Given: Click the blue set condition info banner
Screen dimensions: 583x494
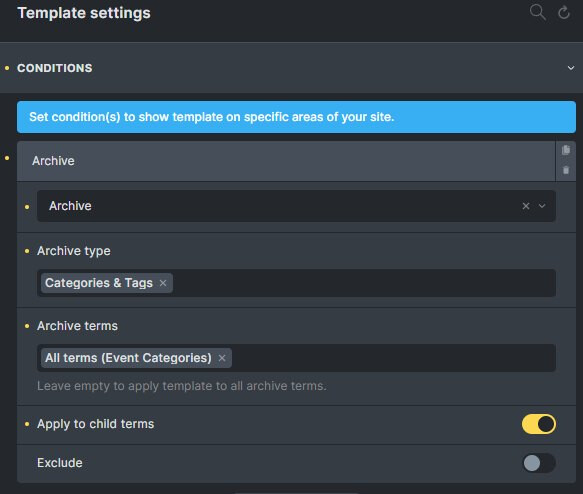Looking at the screenshot, I should point(296,117).
